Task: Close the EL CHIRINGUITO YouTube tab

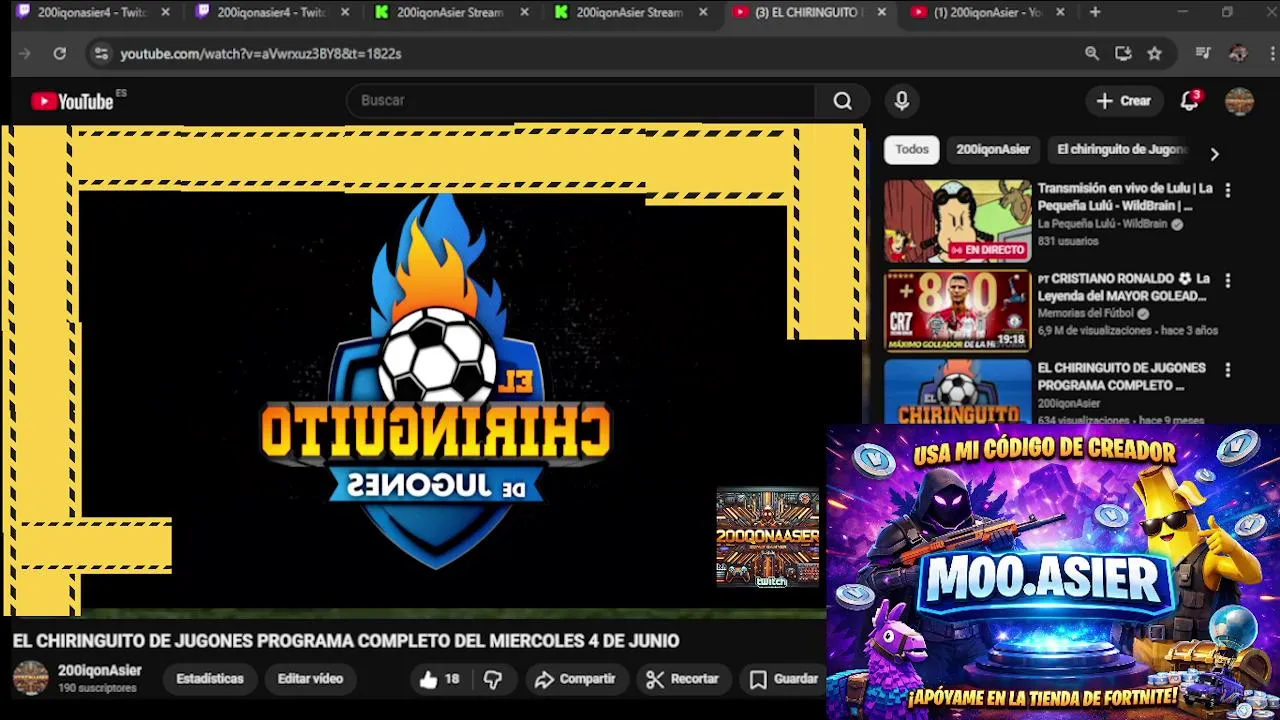Action: 881,12
